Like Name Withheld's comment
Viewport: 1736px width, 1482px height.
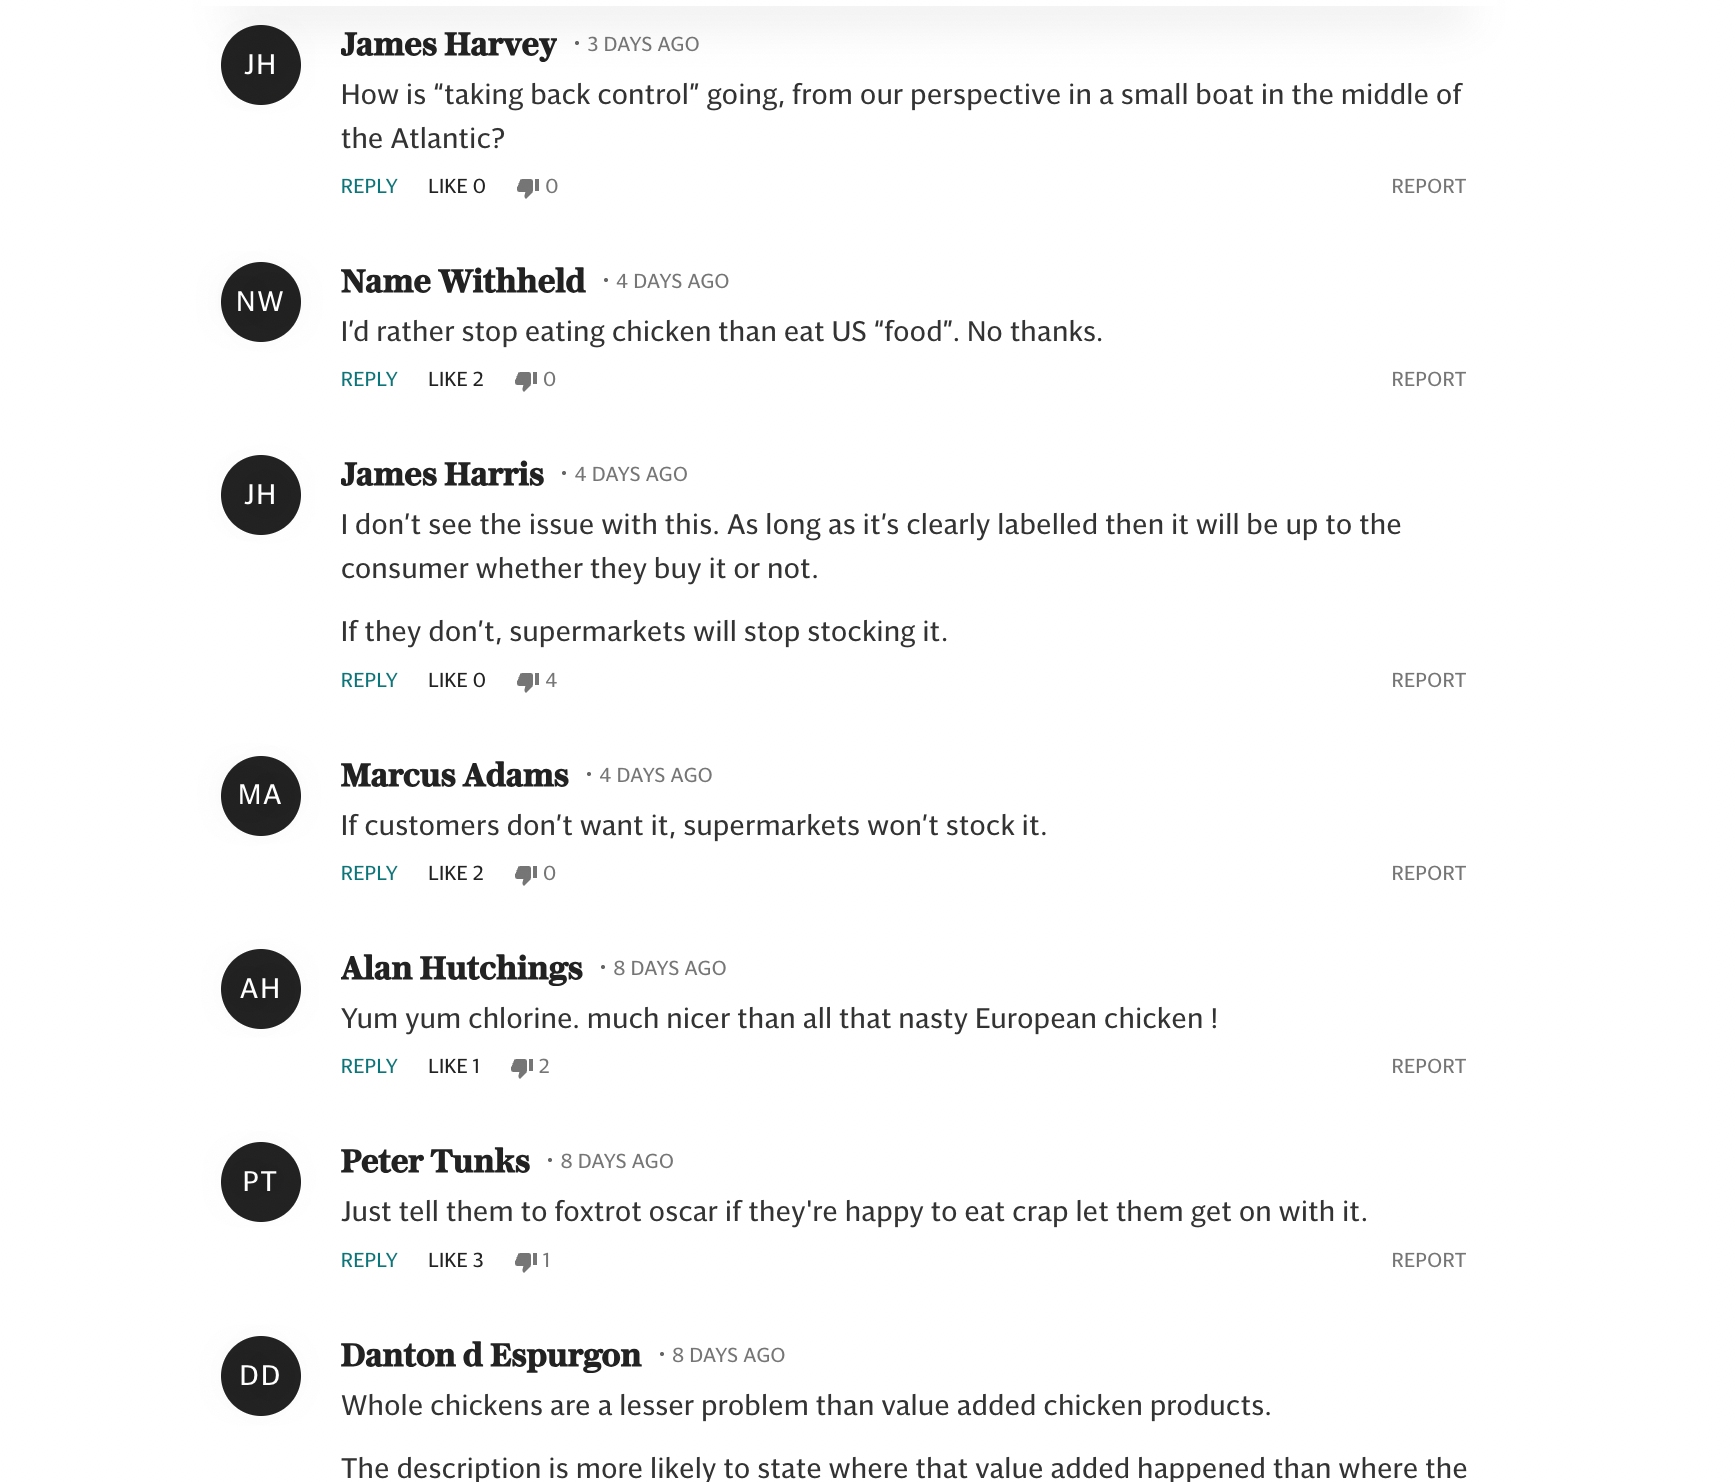click(x=455, y=380)
